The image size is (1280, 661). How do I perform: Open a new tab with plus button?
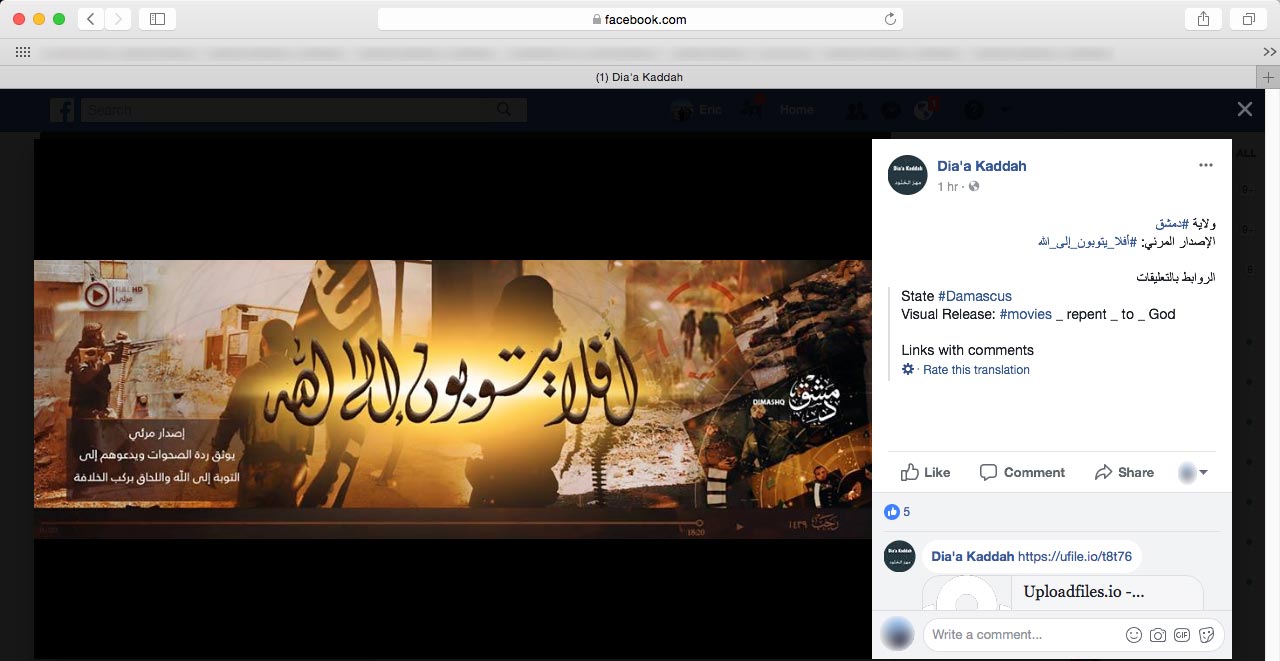(1268, 77)
